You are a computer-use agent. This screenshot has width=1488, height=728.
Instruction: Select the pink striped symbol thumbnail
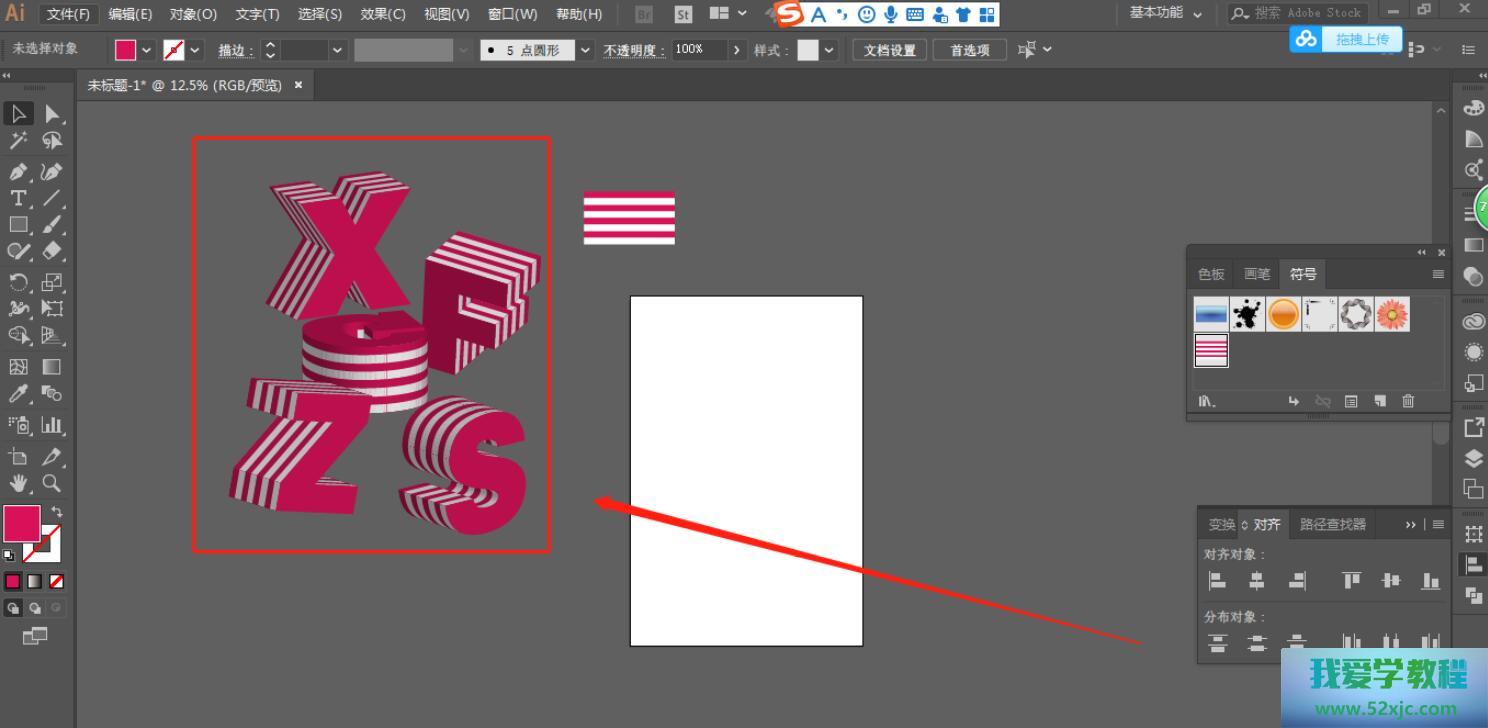(x=1211, y=350)
